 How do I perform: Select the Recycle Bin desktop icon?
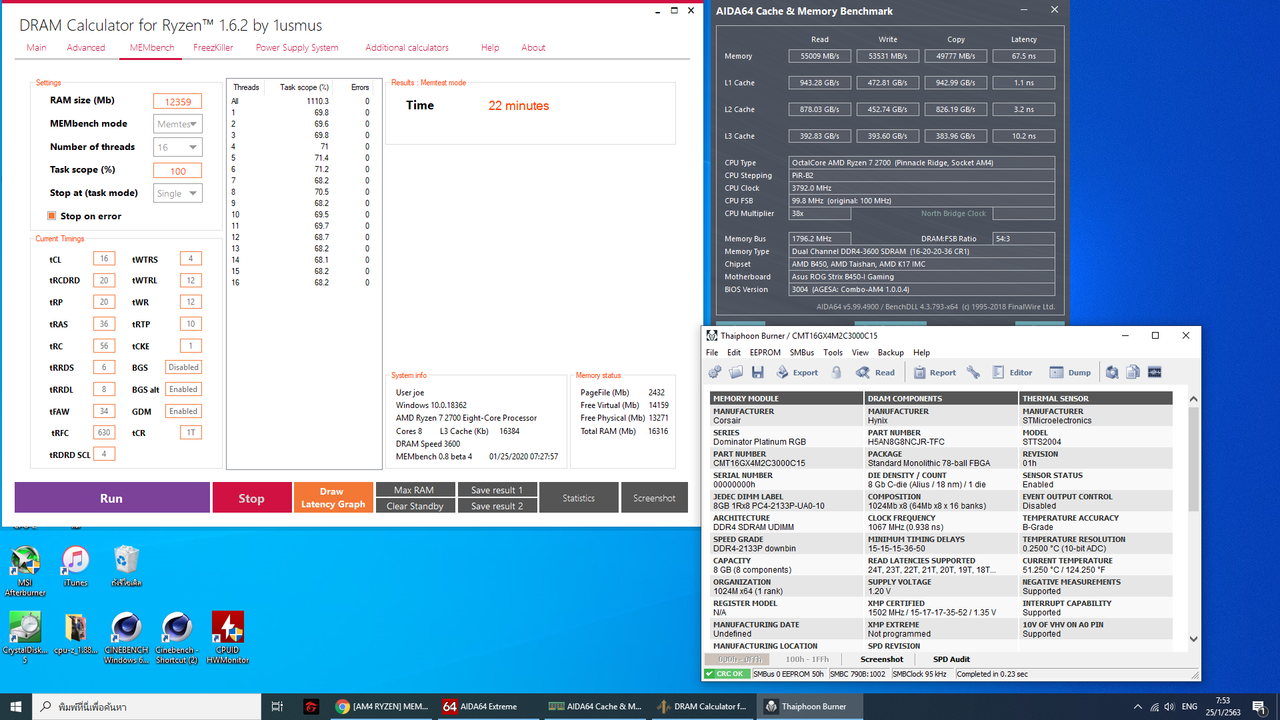pos(126,567)
